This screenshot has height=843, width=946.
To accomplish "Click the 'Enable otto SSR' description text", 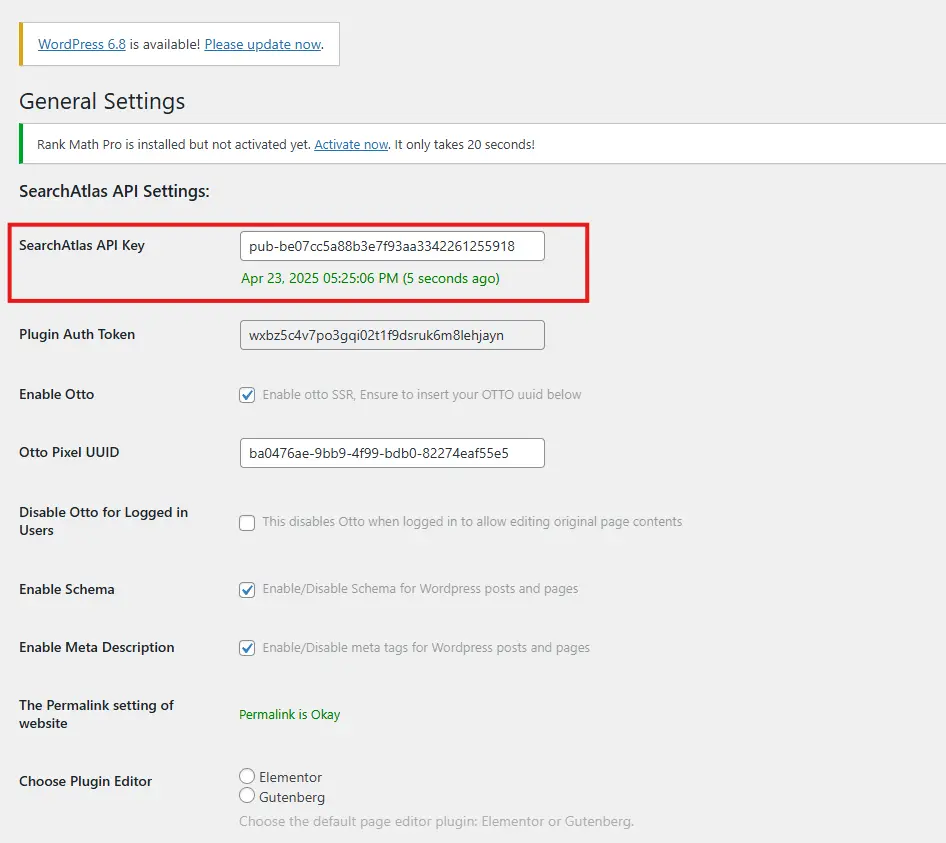I will 421,395.
